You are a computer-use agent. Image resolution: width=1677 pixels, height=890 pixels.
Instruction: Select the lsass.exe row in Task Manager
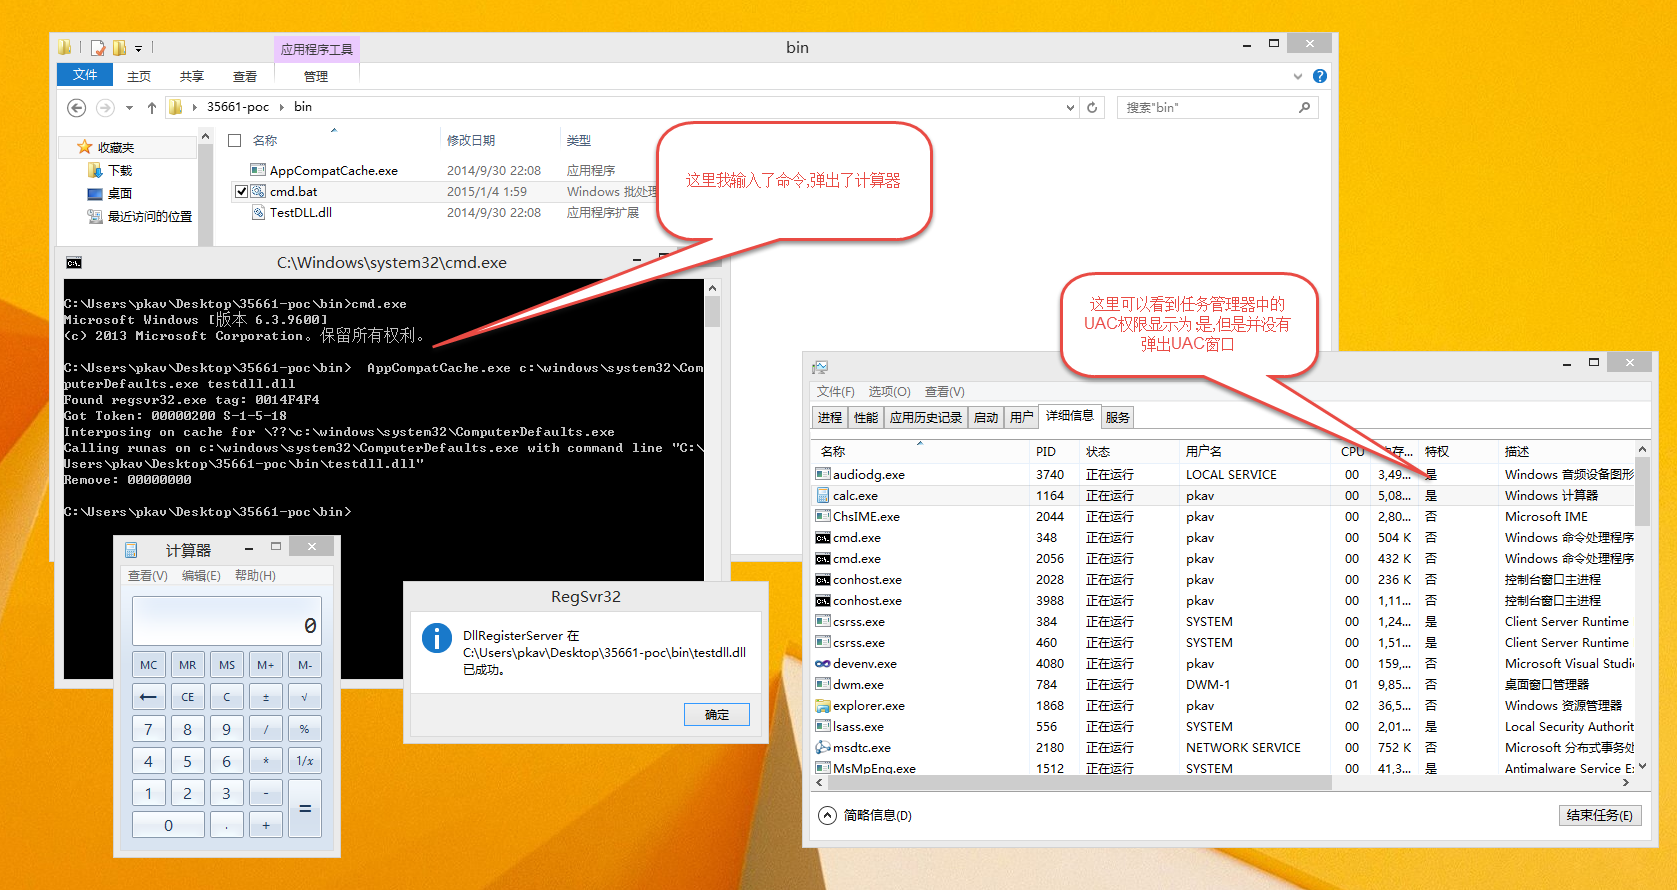[x=1224, y=726]
